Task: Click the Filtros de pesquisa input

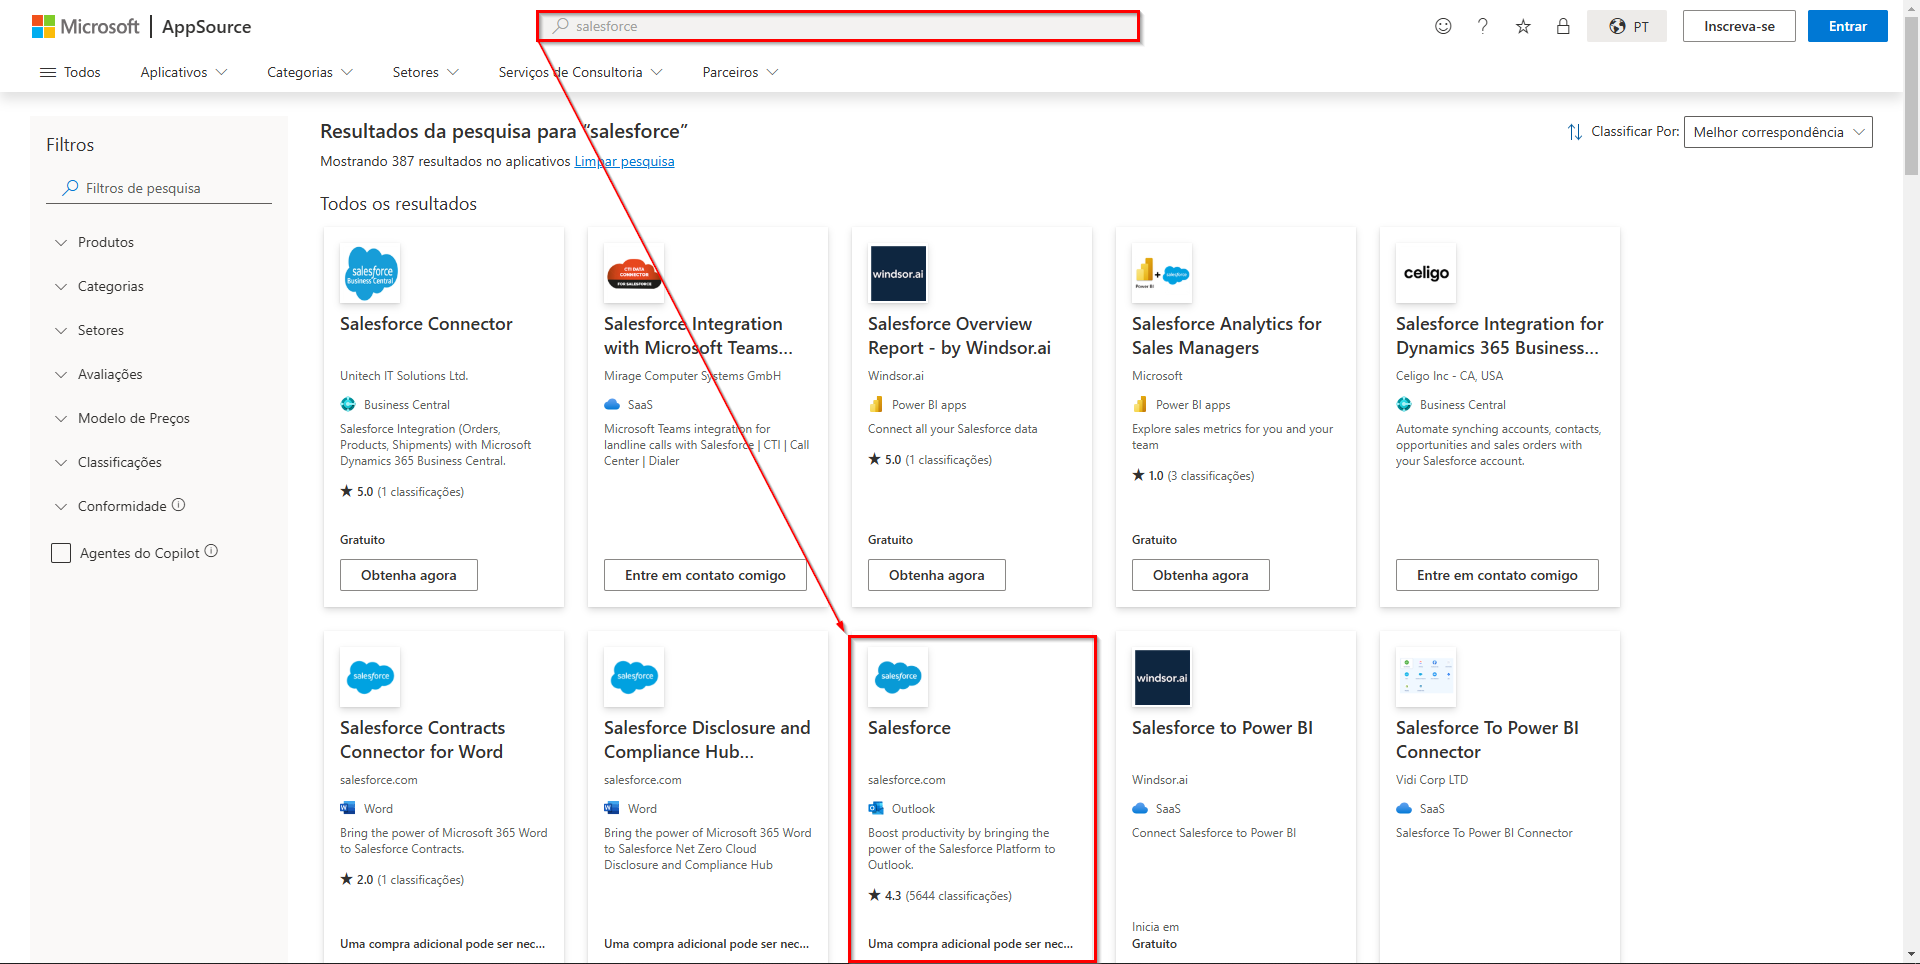Action: tap(159, 188)
